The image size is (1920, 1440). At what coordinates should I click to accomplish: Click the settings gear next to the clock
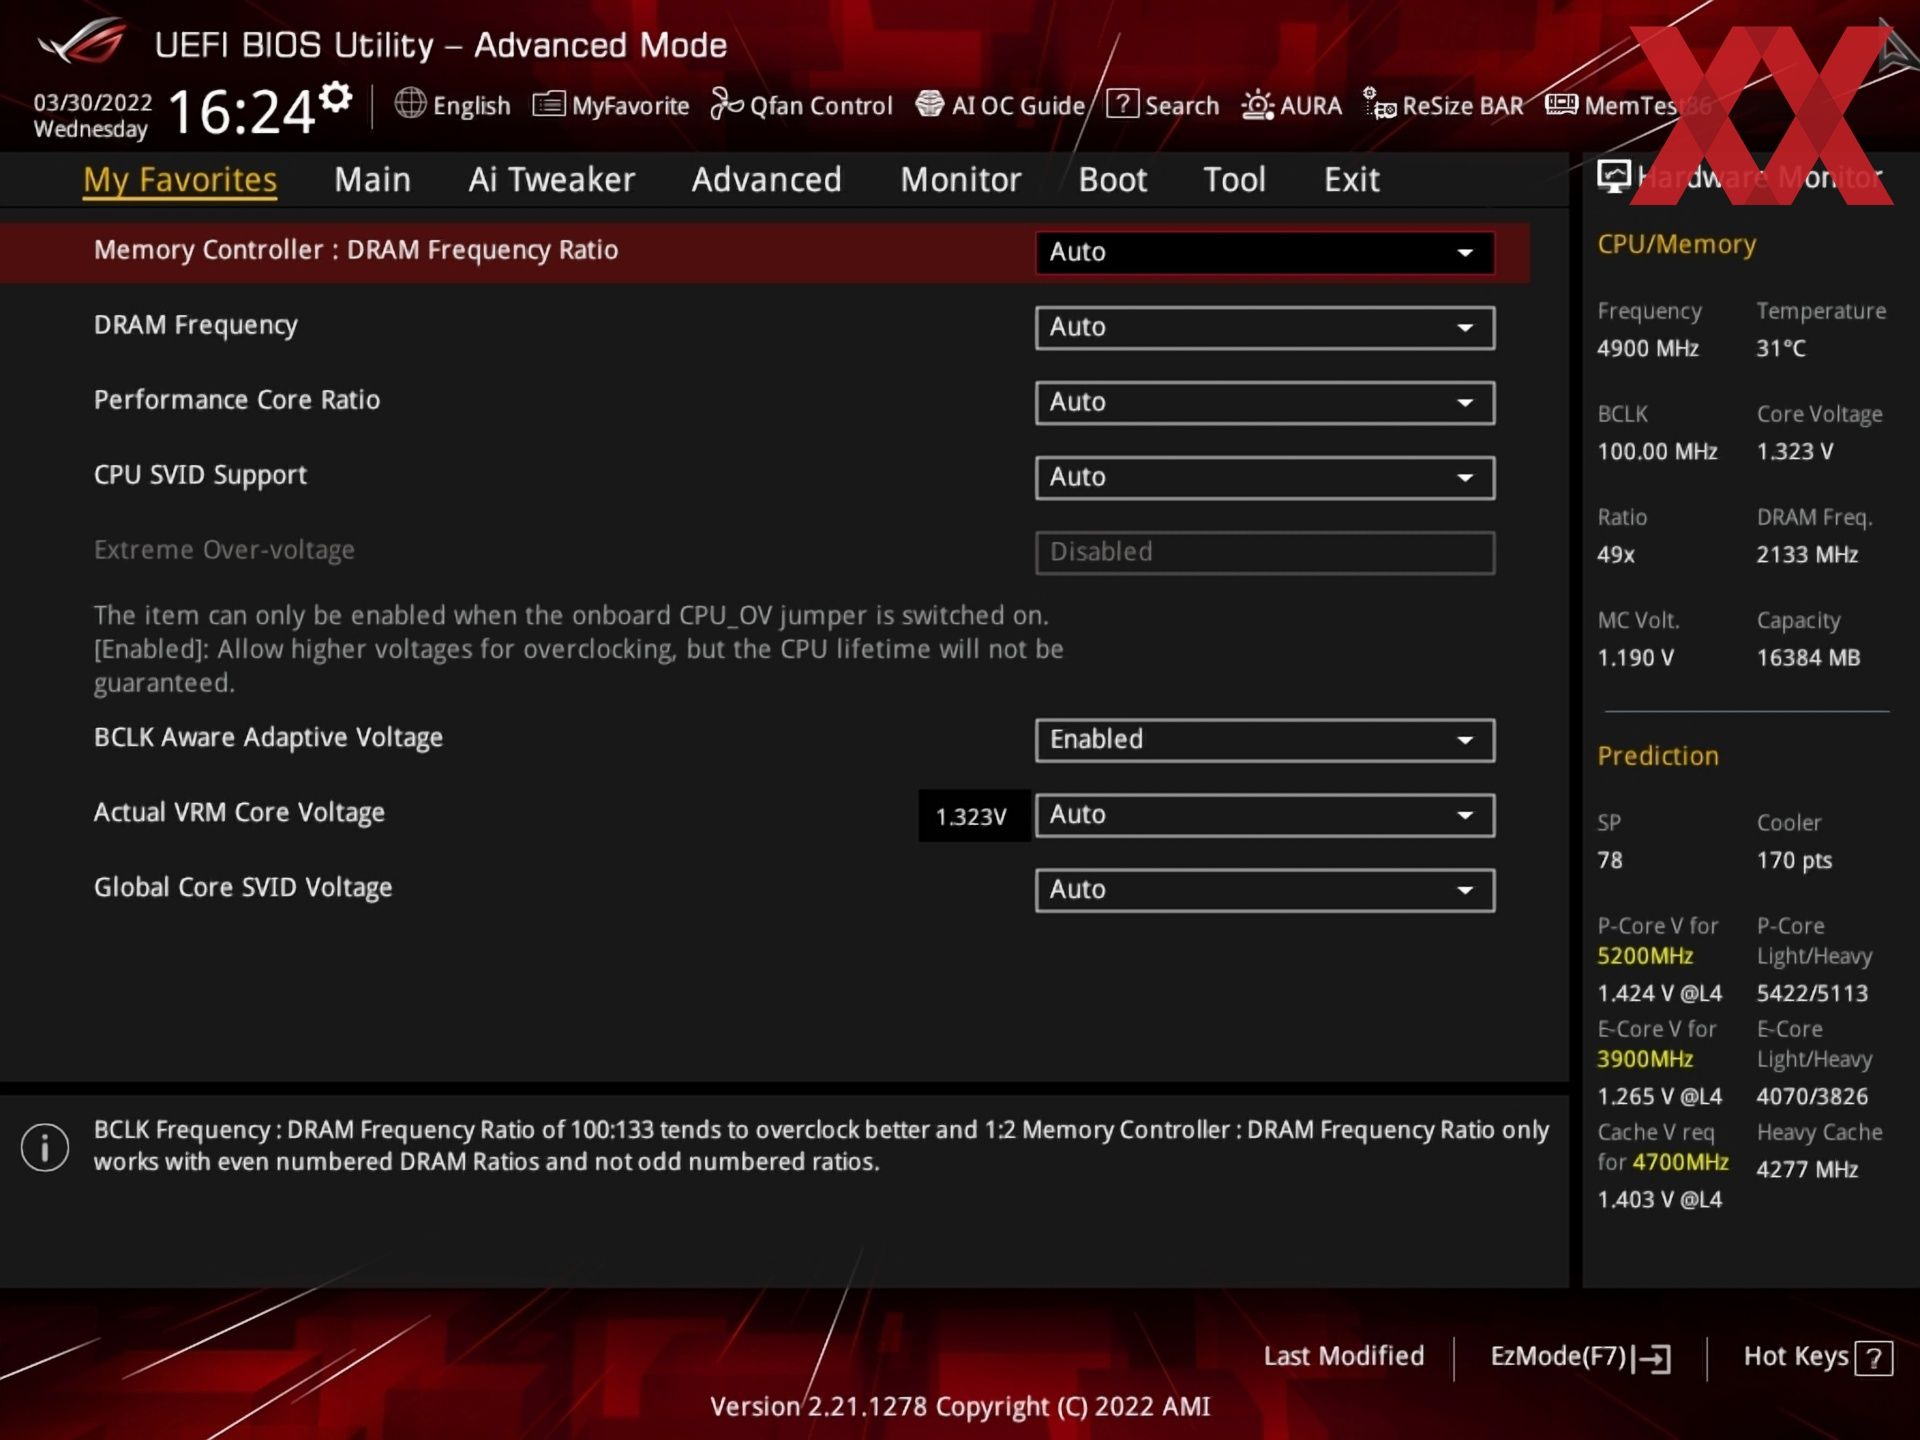click(337, 98)
